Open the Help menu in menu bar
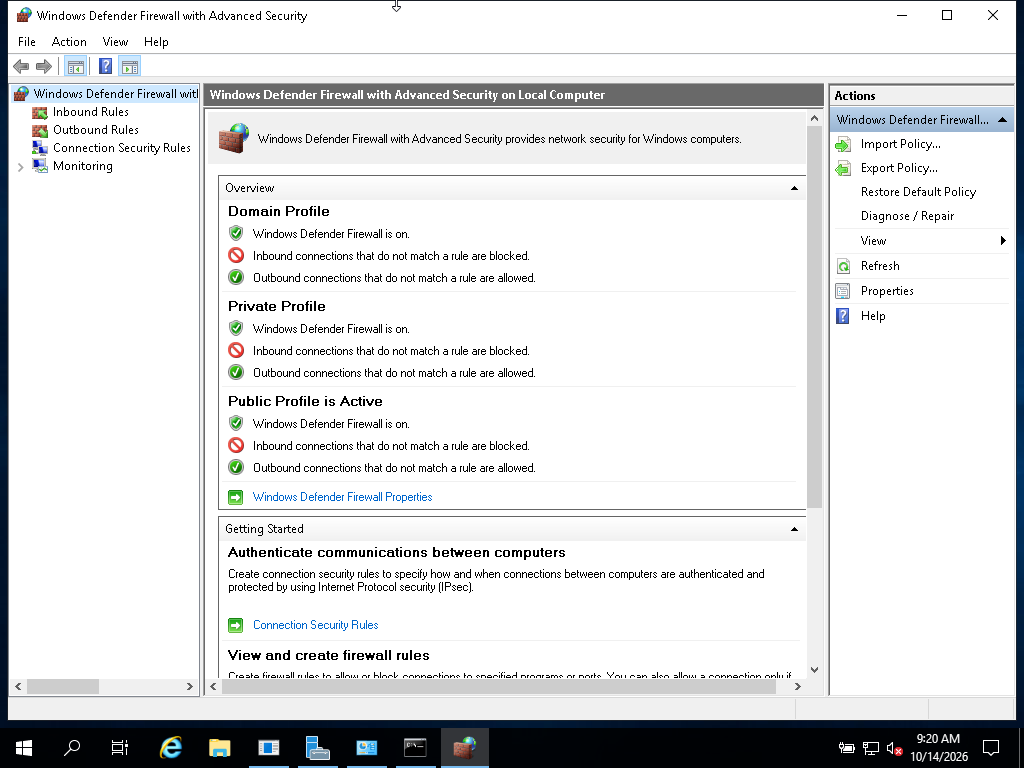This screenshot has height=768, width=1024. tap(156, 42)
